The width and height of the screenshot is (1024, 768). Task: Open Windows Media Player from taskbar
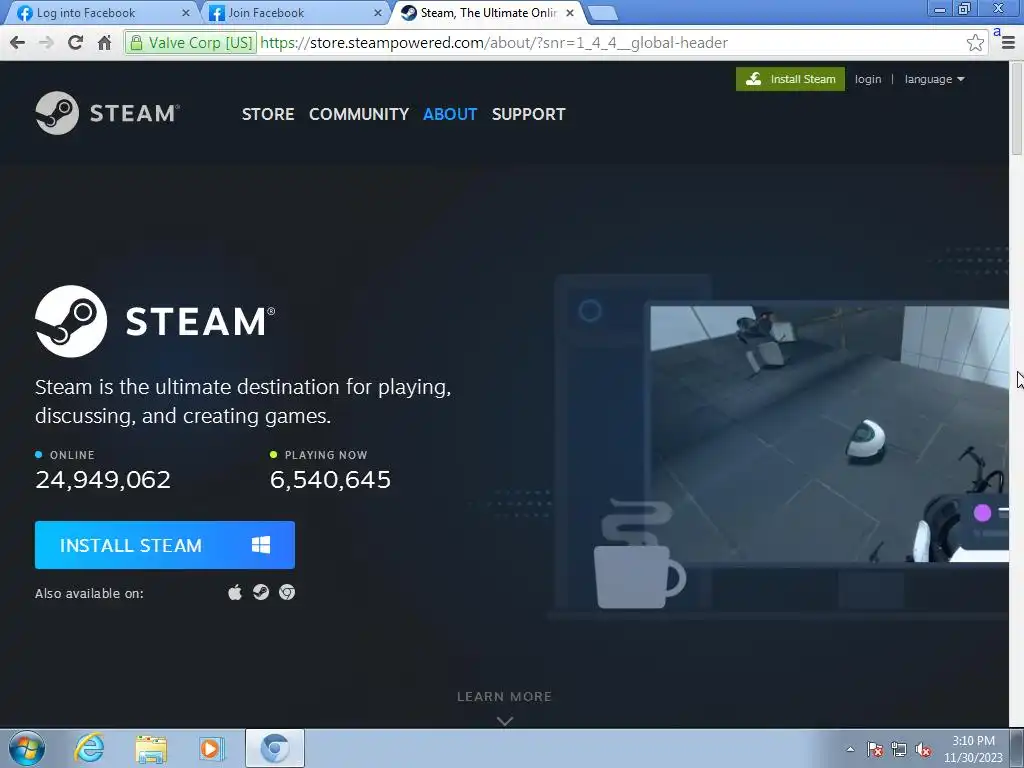(x=211, y=748)
